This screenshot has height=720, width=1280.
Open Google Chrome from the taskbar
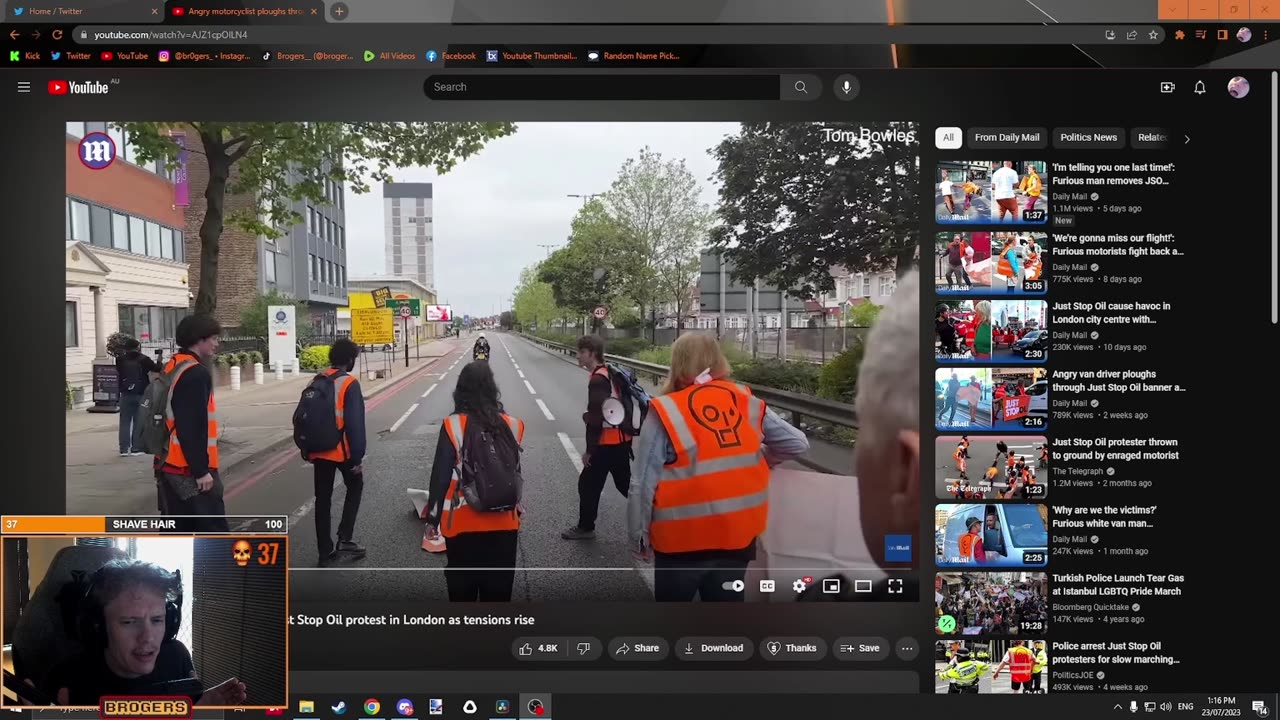(x=372, y=707)
